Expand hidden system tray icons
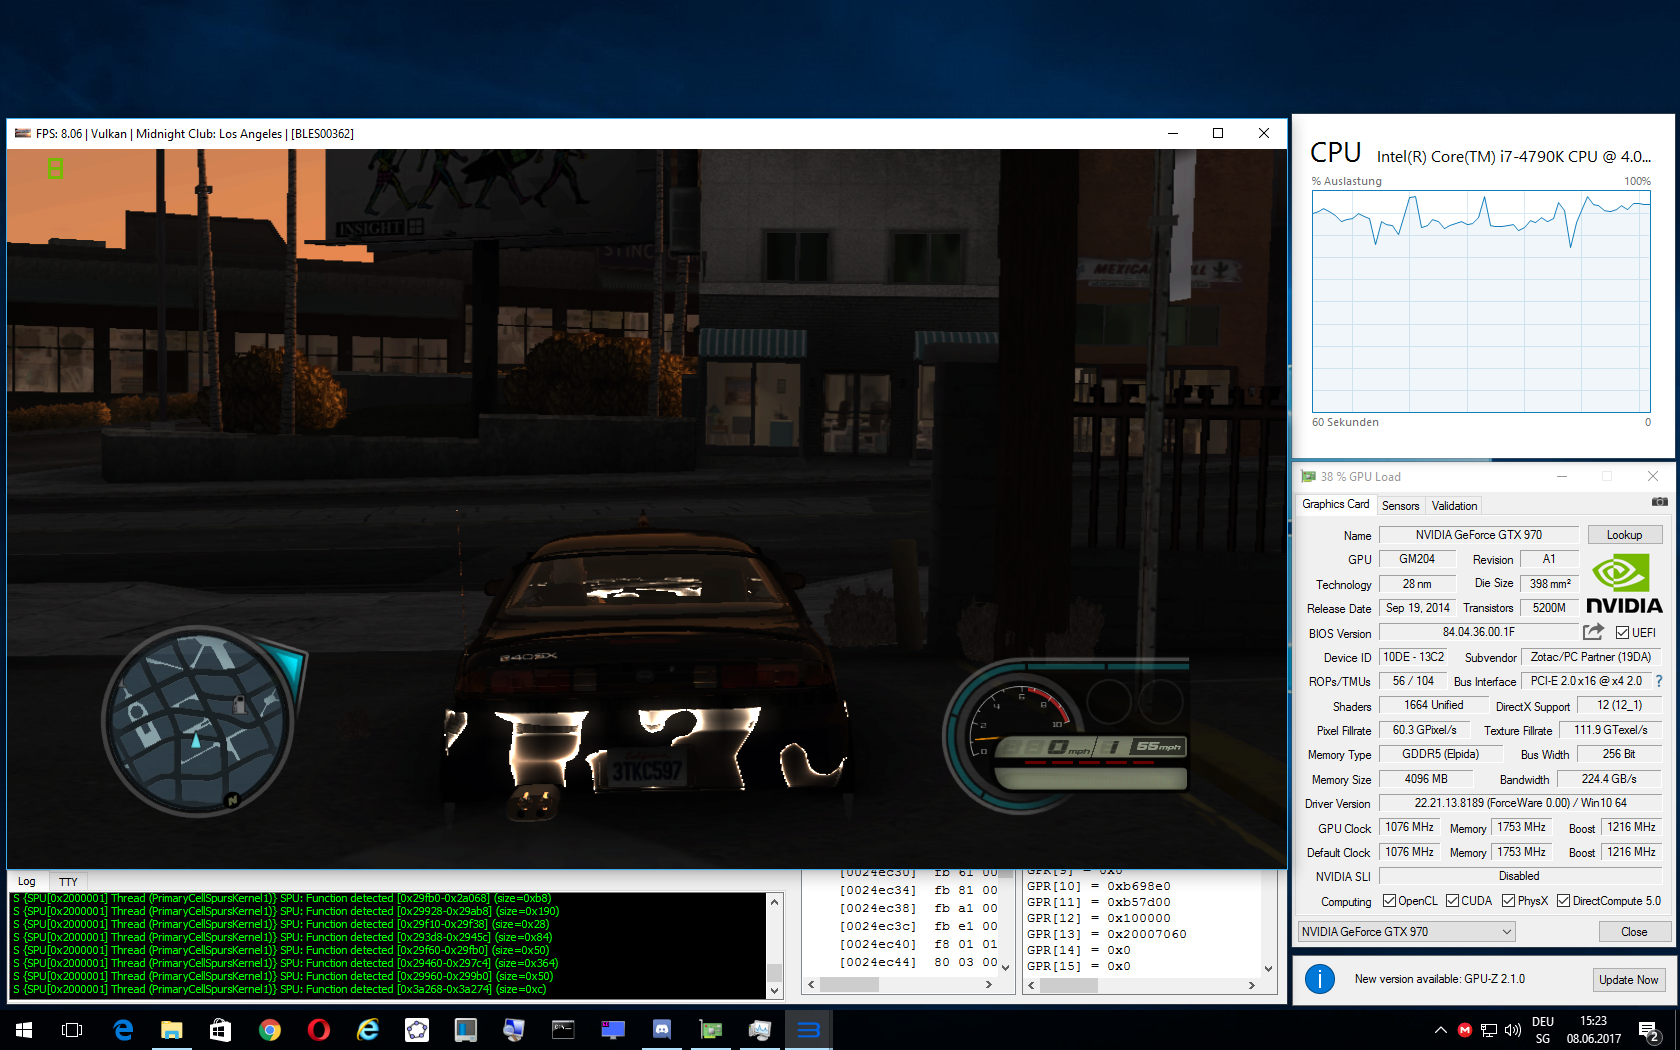This screenshot has height=1050, width=1680. [1440, 1030]
